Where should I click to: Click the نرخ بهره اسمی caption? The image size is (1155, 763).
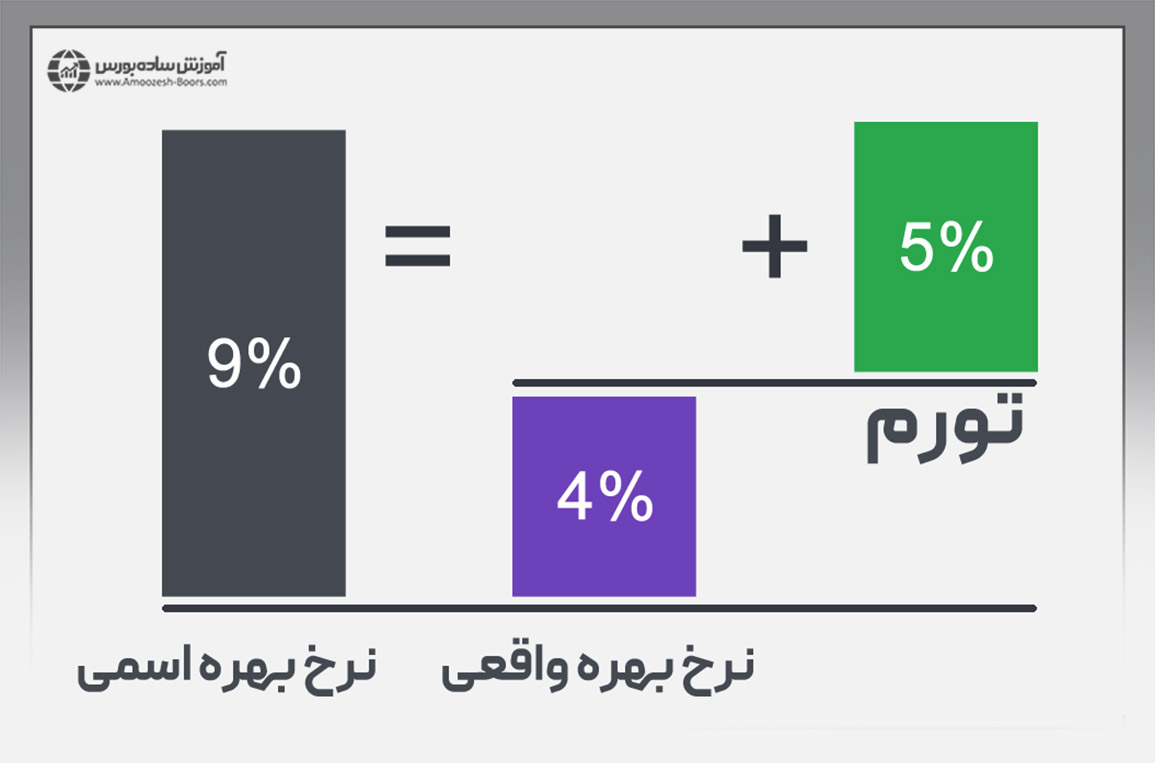point(227,672)
